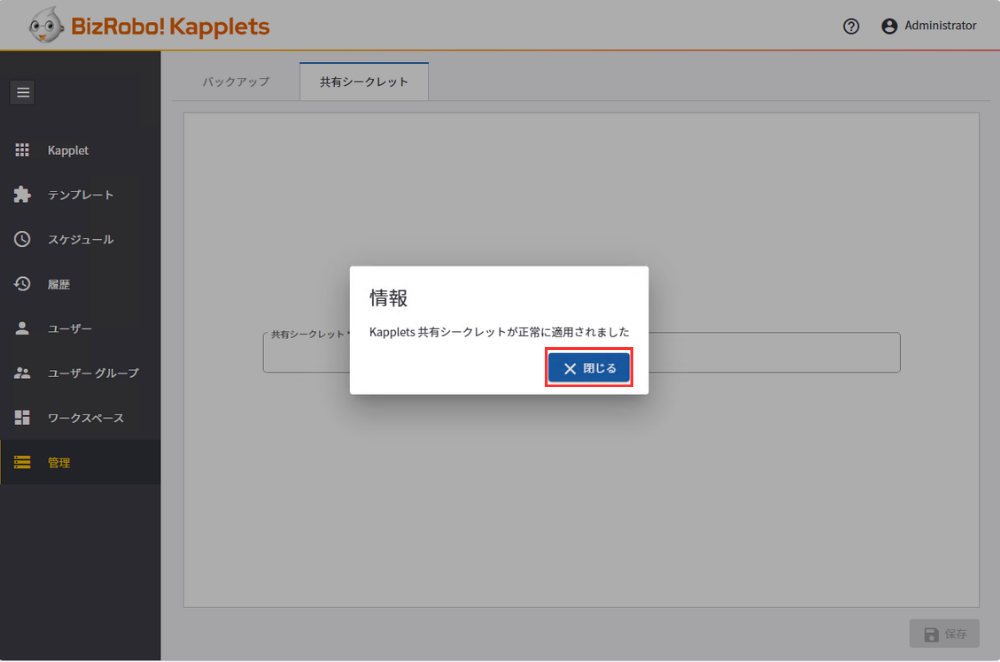Go to テンプレート menu item
Image resolution: width=1000 pixels, height=662 pixels.
click(80, 195)
